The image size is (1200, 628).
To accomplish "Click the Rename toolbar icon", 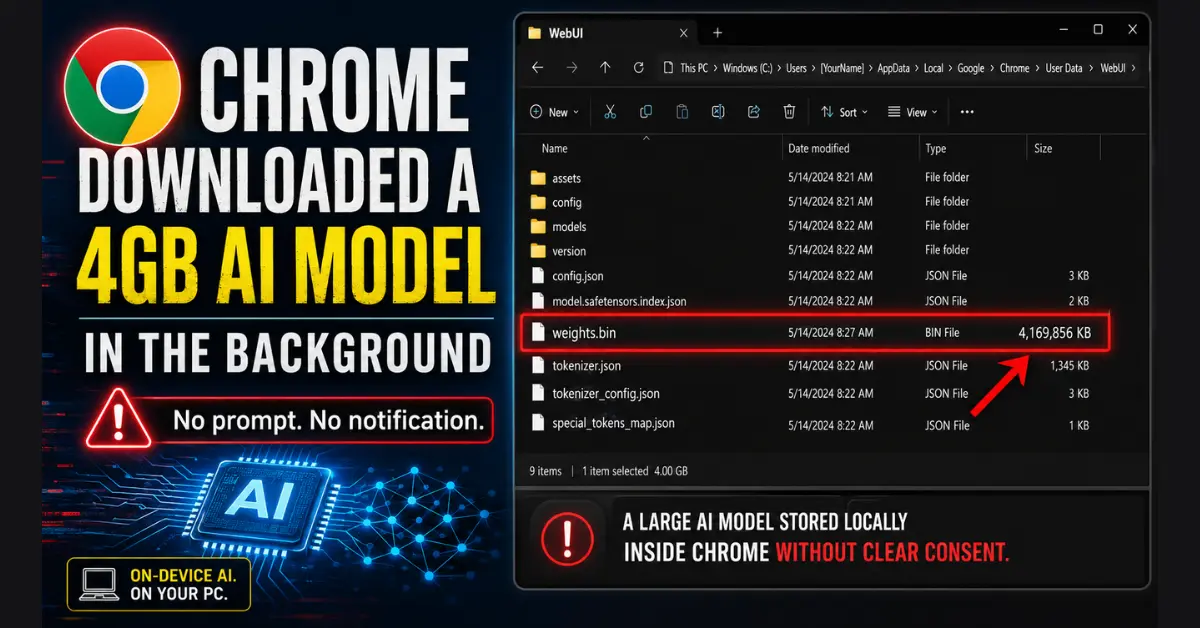I will tap(718, 112).
